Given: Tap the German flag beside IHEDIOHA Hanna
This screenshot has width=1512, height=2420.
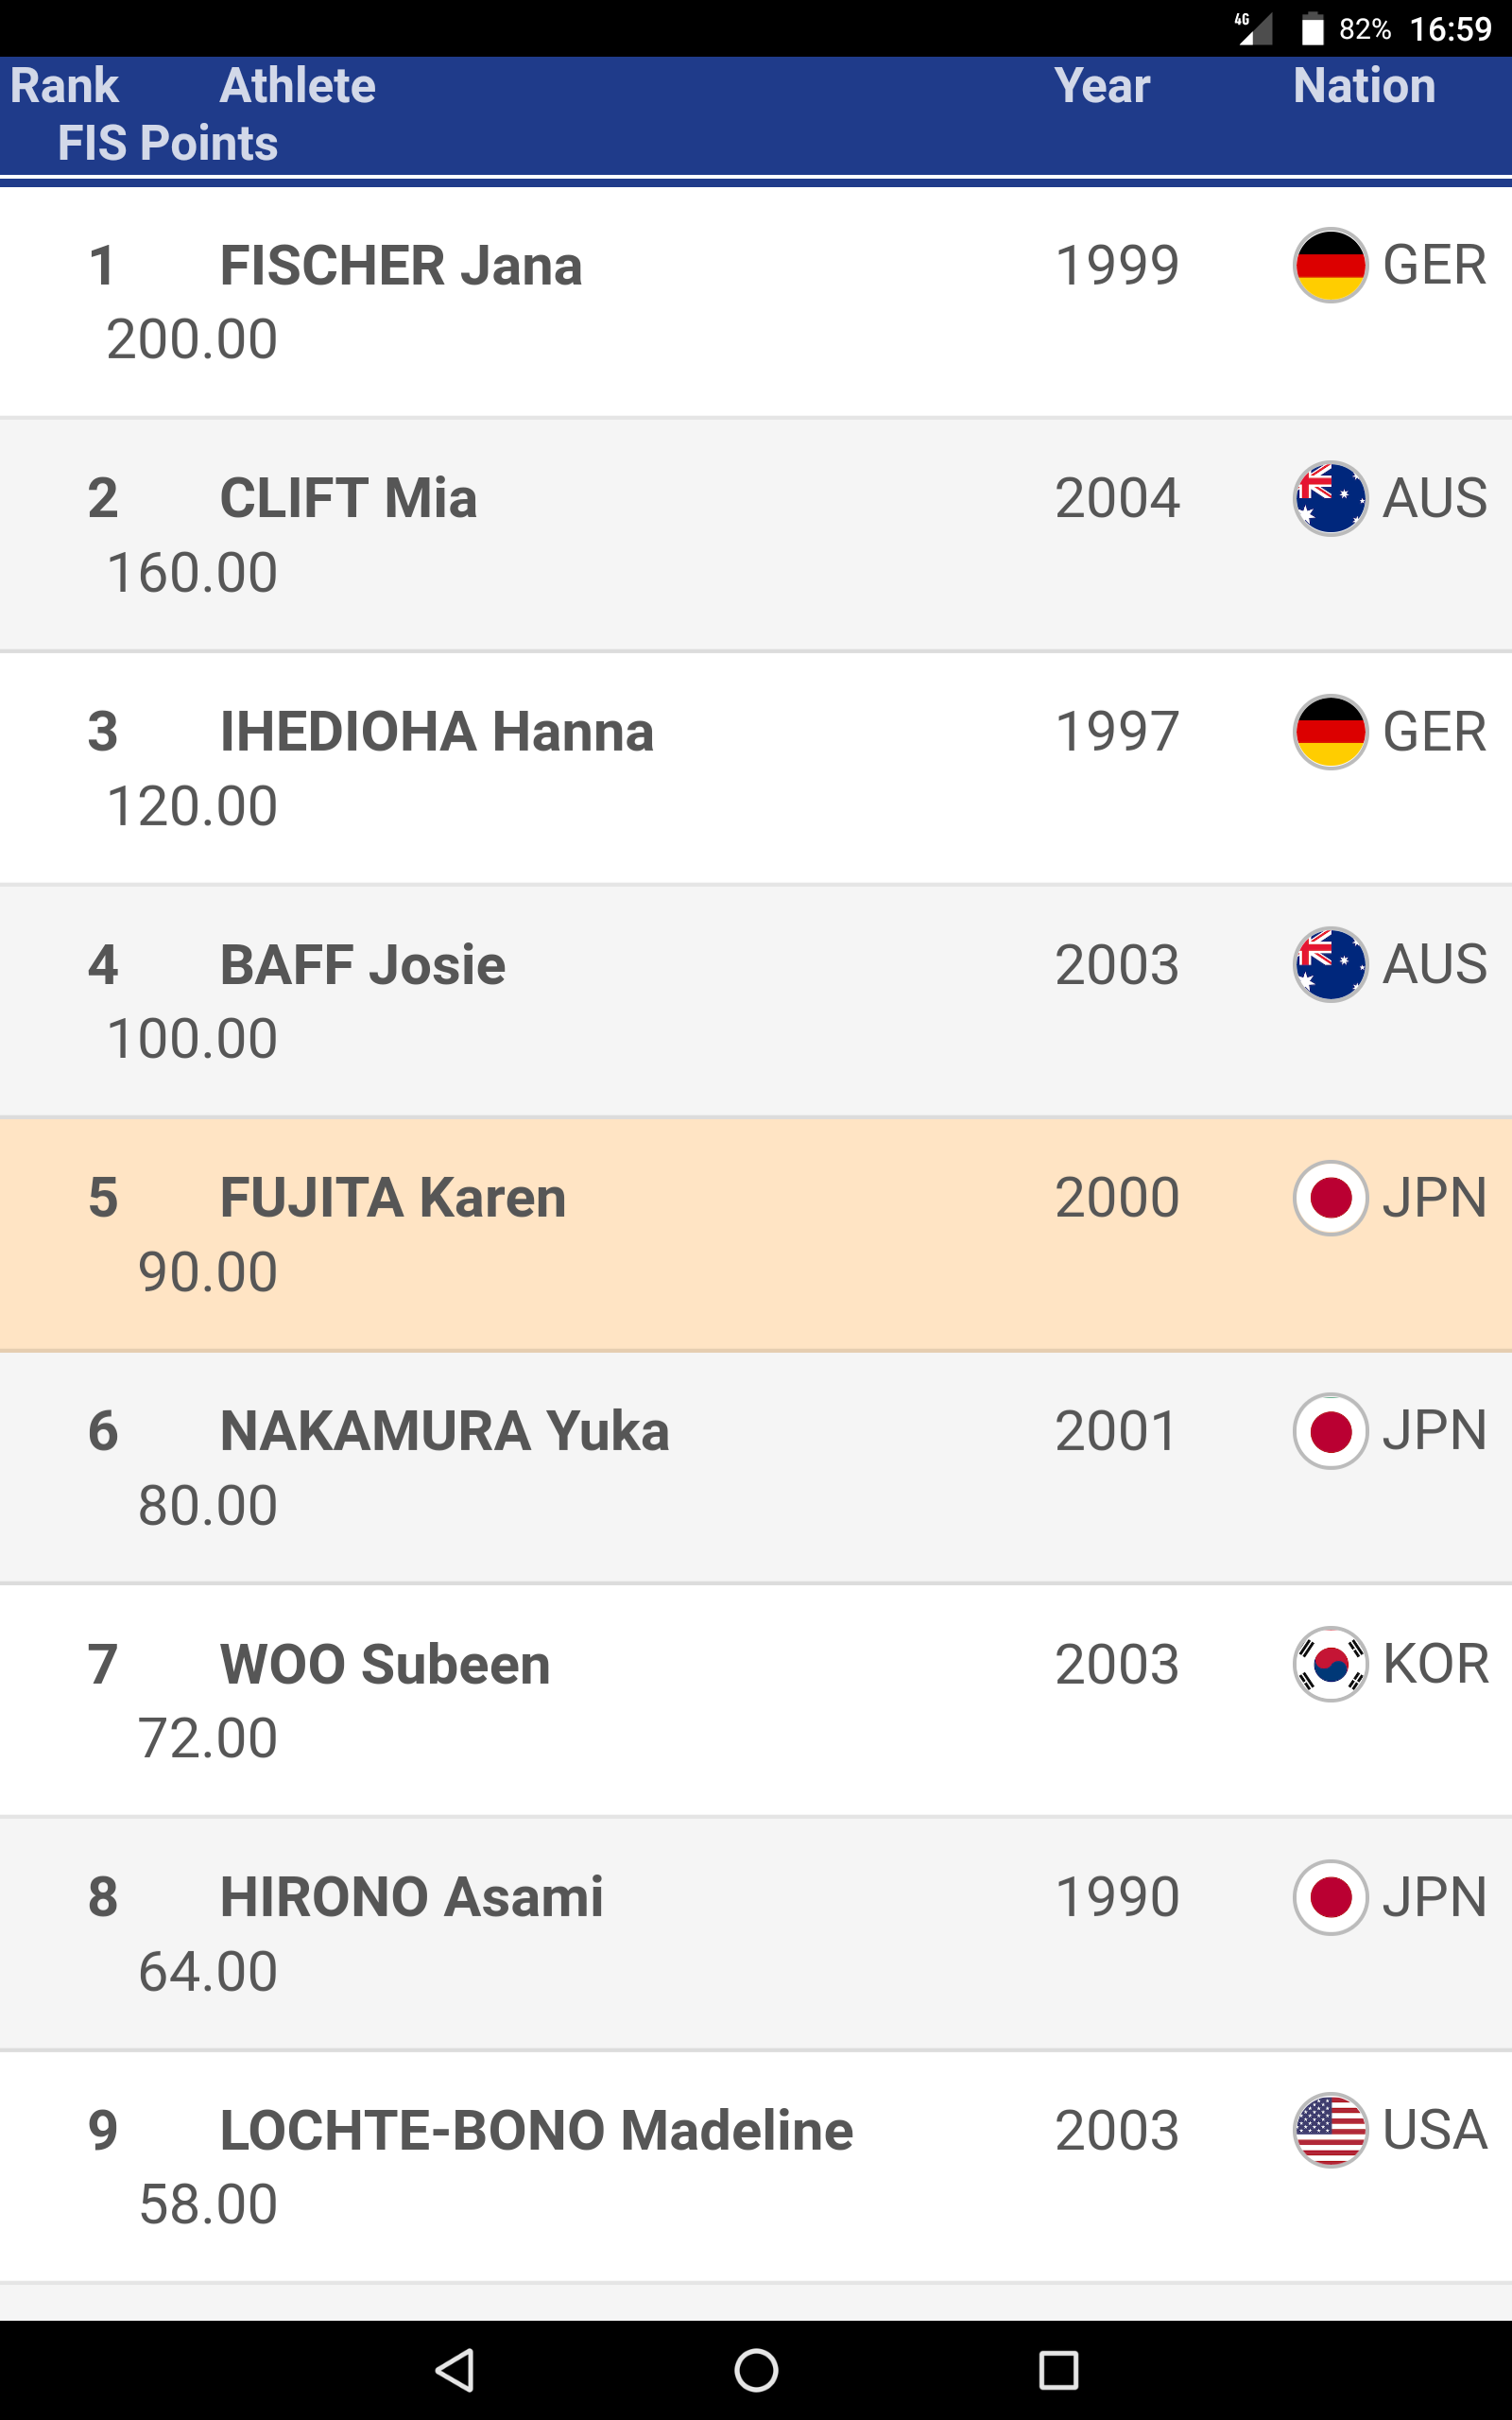Looking at the screenshot, I should tap(1329, 732).
